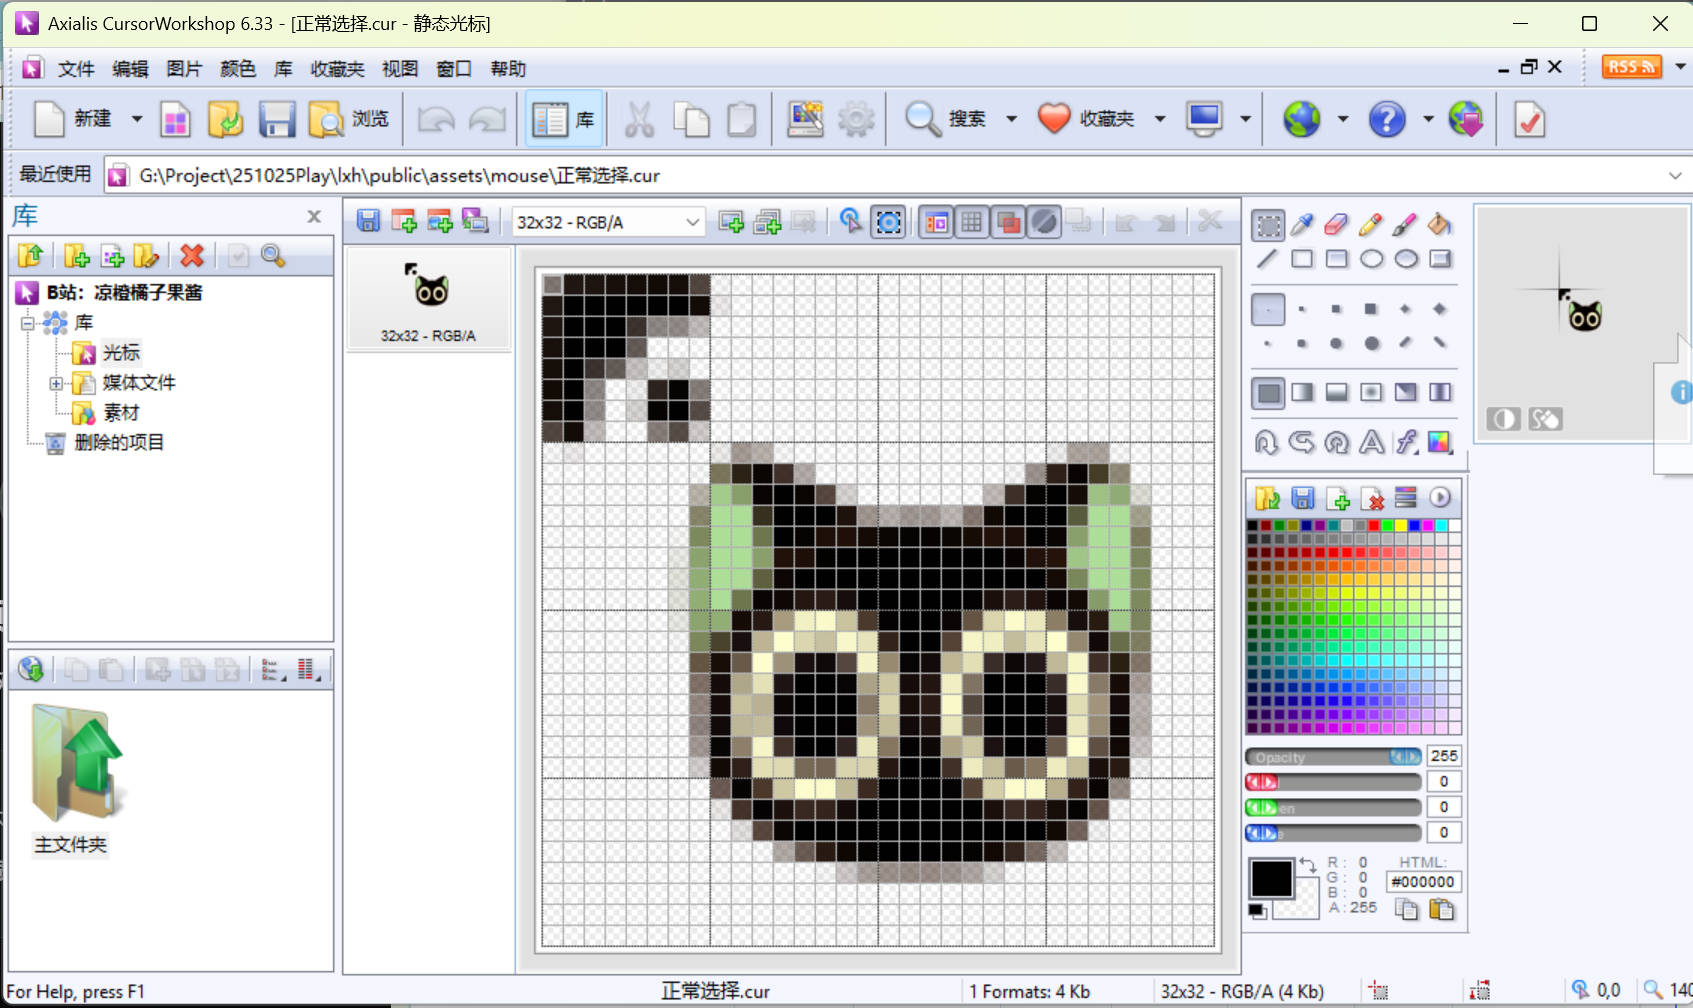
Task: Select the solid fill mode
Action: [1268, 392]
